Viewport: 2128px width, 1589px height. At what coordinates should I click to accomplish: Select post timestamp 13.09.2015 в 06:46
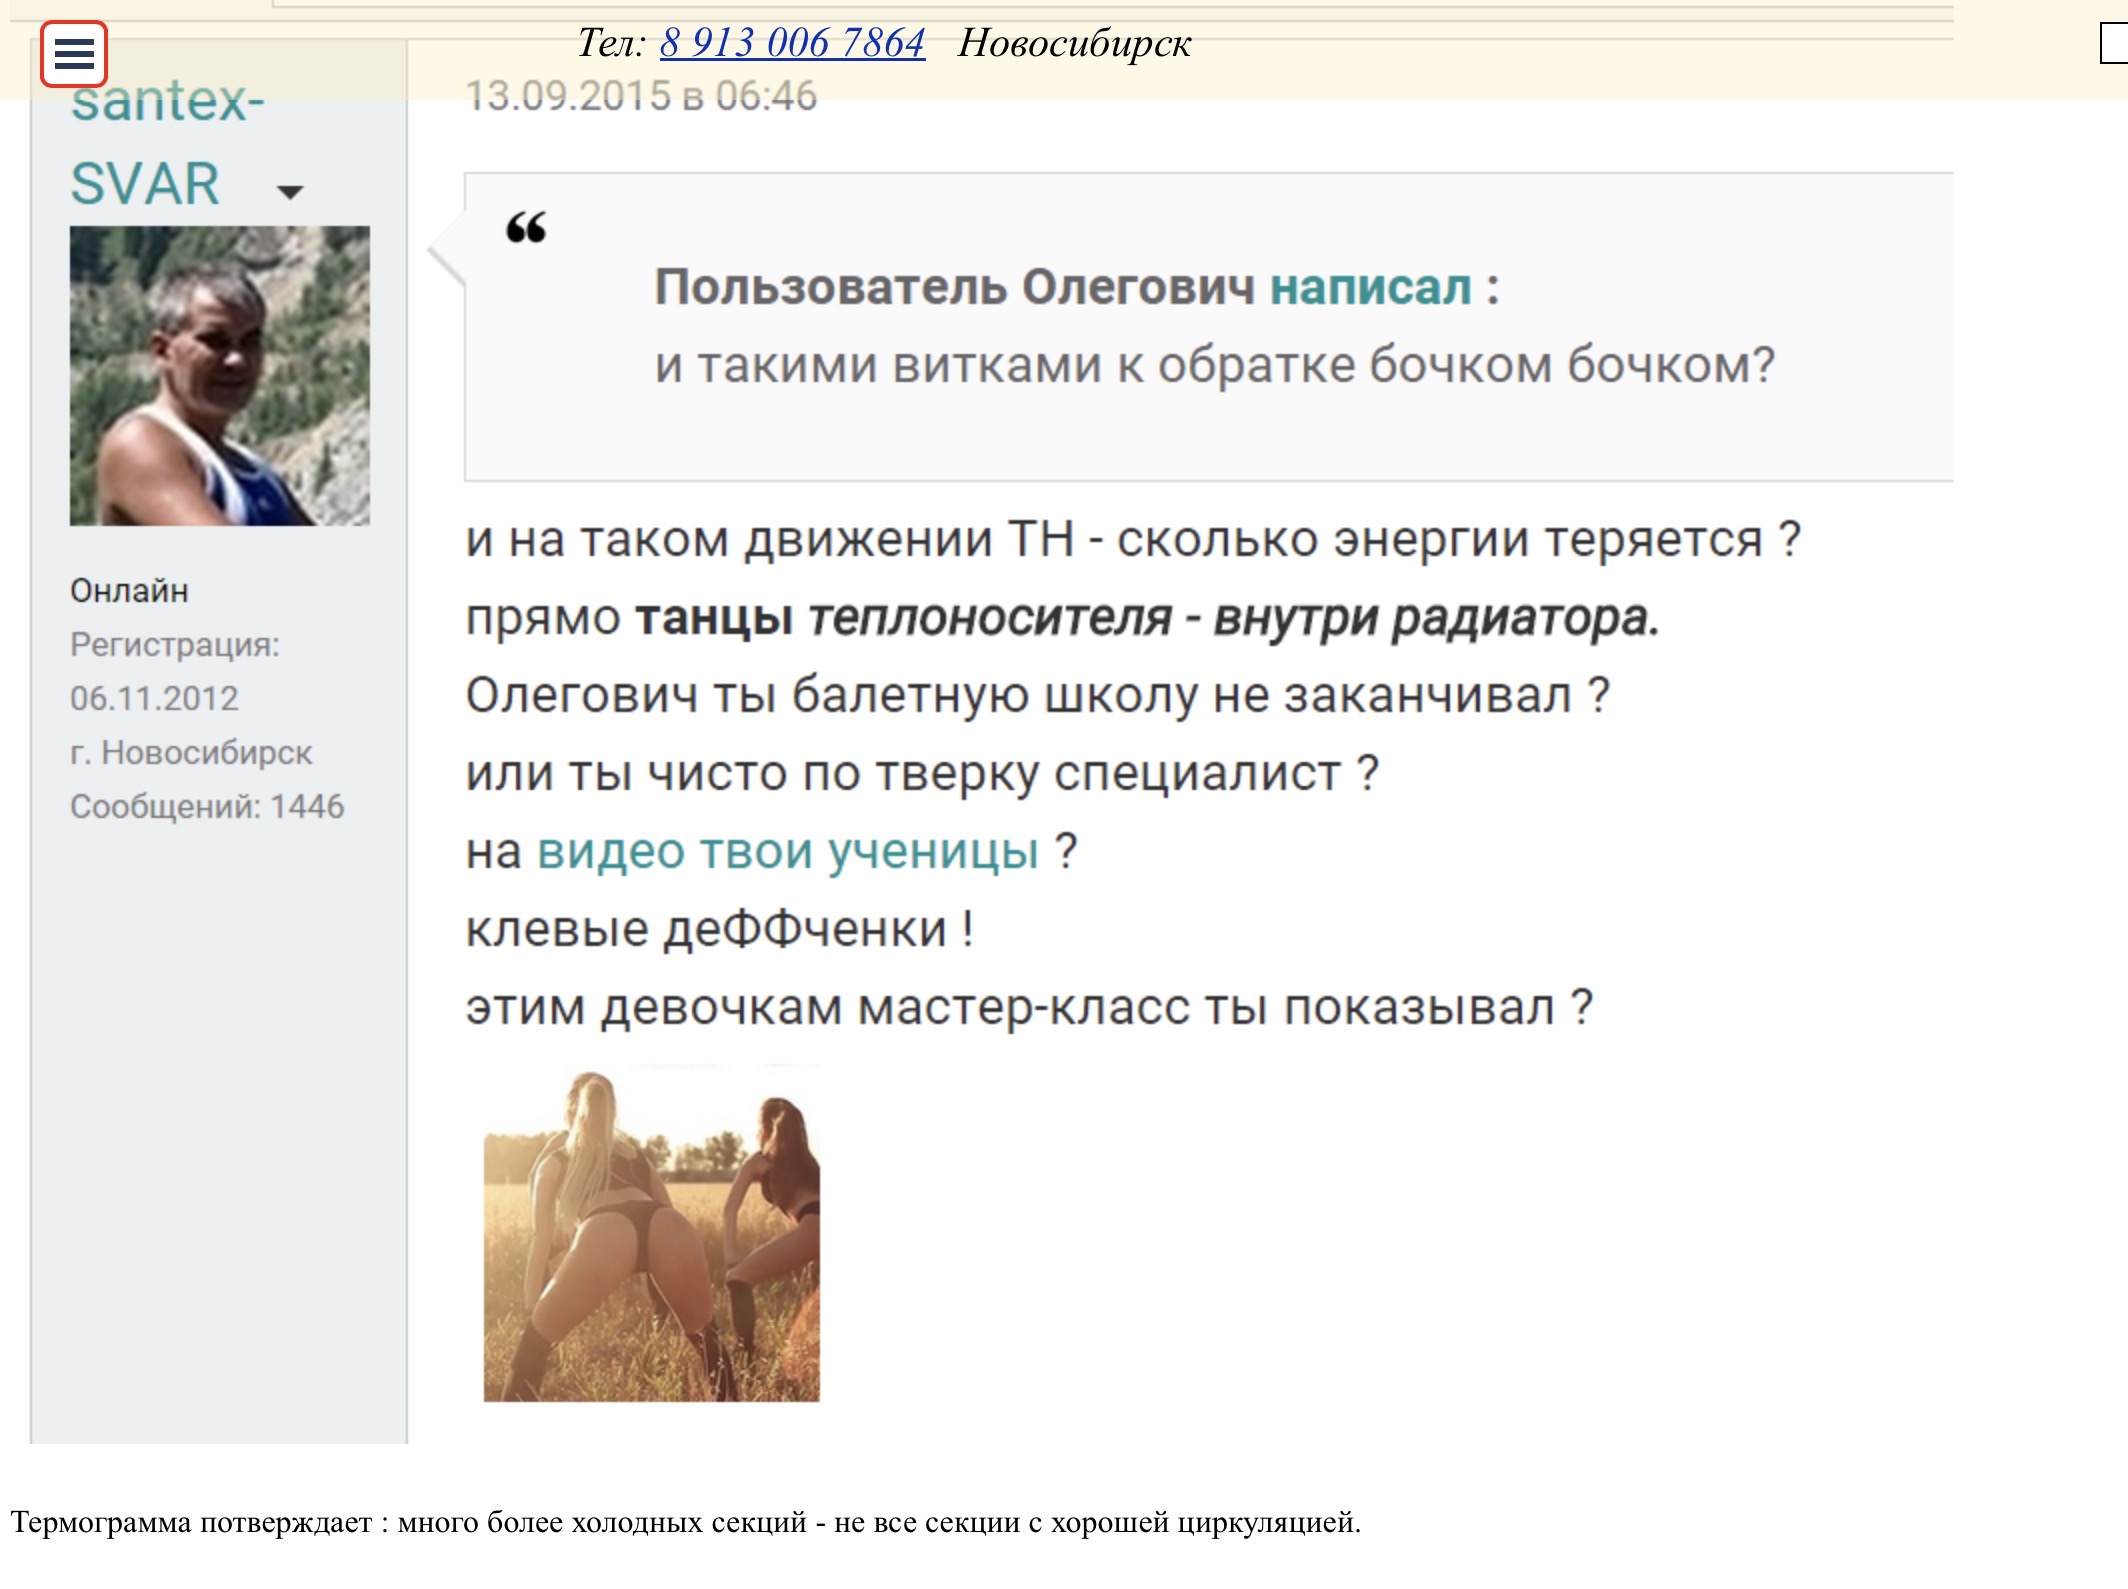[642, 96]
